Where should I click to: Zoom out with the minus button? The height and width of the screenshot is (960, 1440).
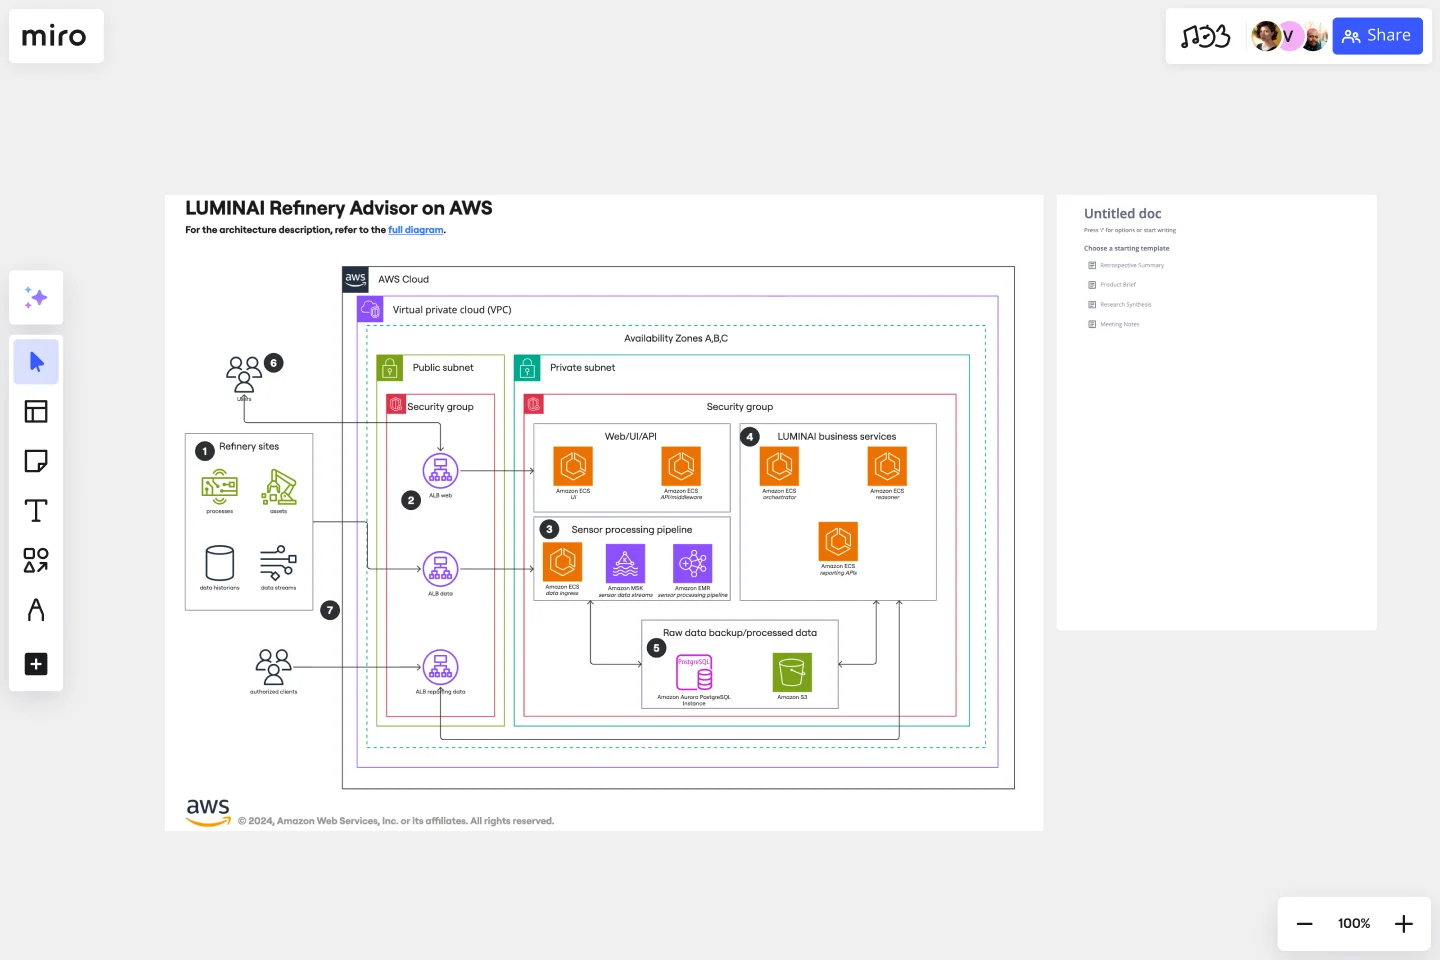click(1304, 924)
